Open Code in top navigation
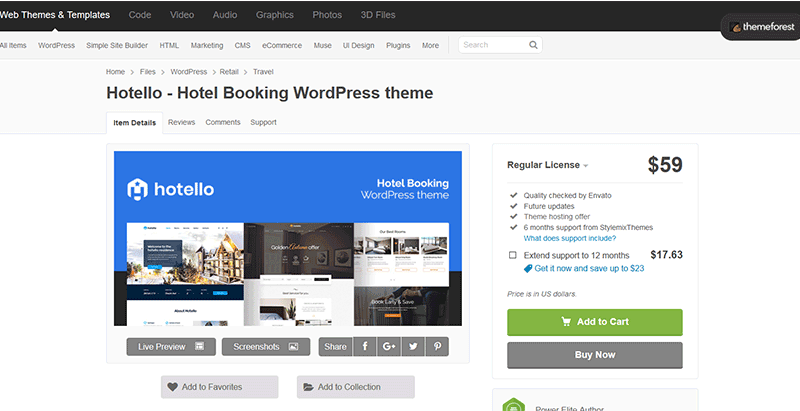The image size is (800, 411). point(140,15)
